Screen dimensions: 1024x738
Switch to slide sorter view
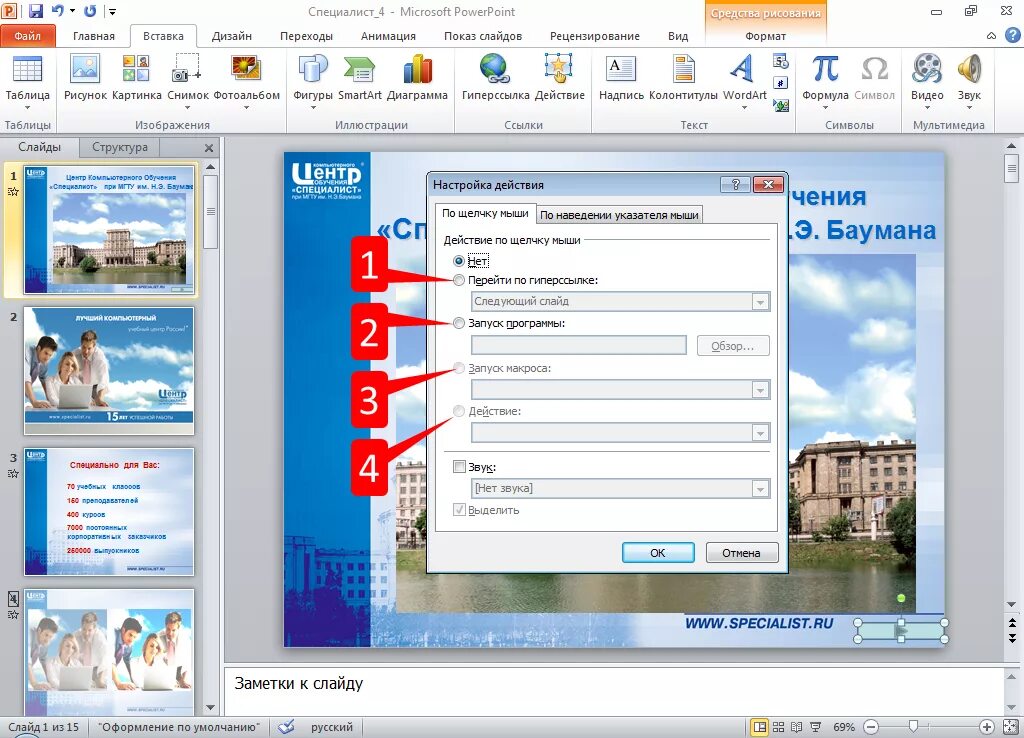coord(778,726)
